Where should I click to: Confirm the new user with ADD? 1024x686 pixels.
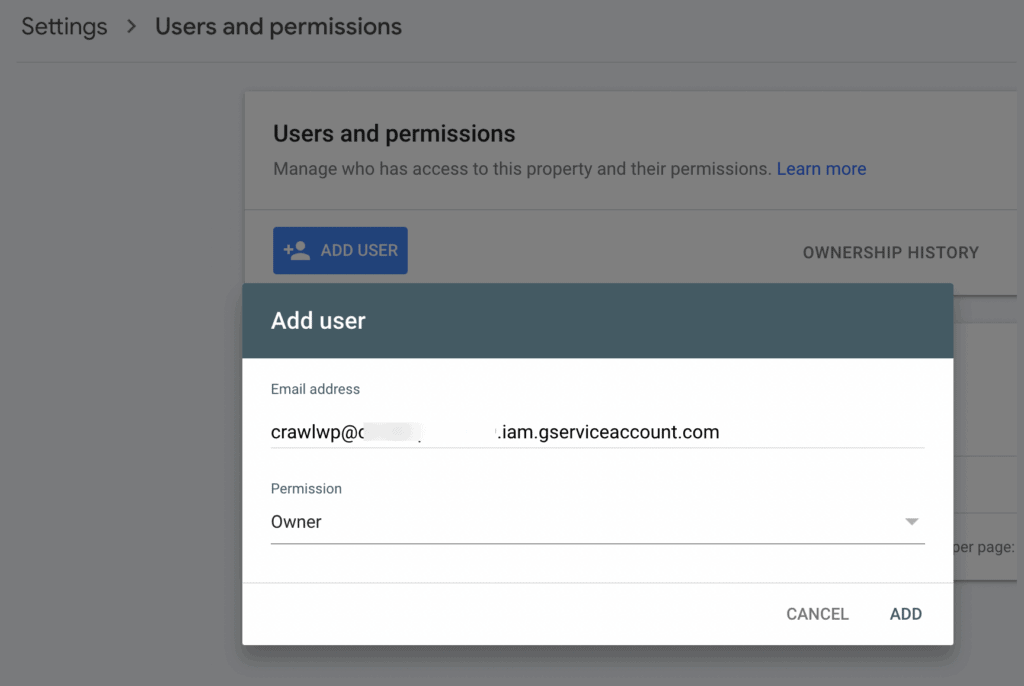point(905,614)
